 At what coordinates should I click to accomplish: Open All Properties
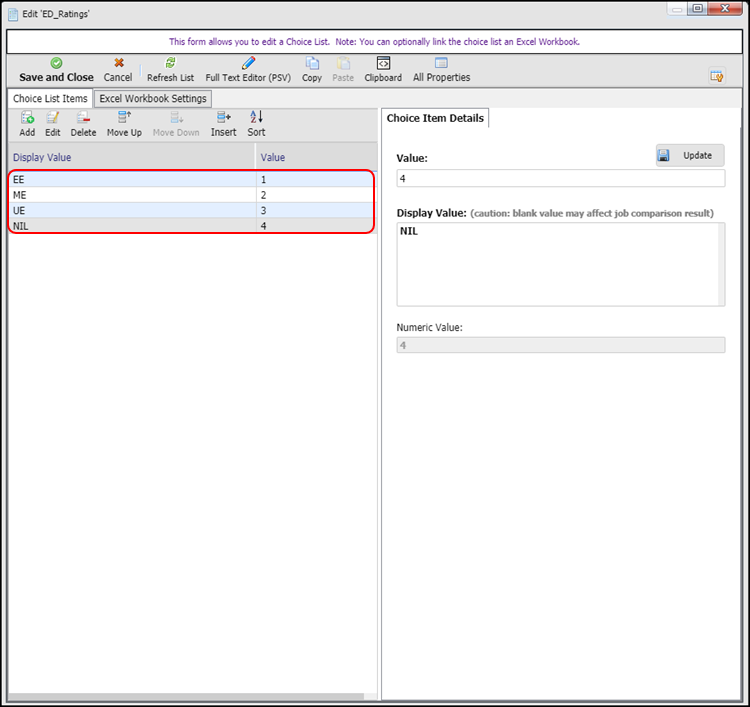coord(441,63)
